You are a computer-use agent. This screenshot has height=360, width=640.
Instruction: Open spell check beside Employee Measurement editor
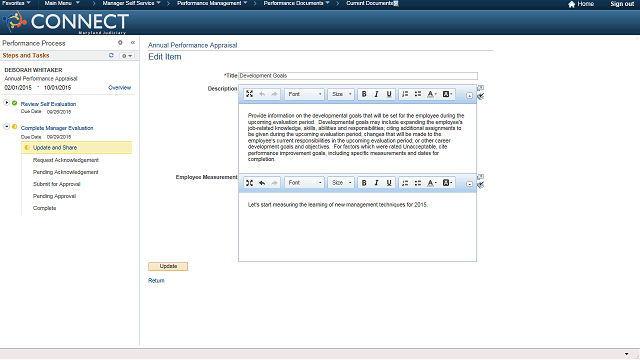tap(481, 185)
